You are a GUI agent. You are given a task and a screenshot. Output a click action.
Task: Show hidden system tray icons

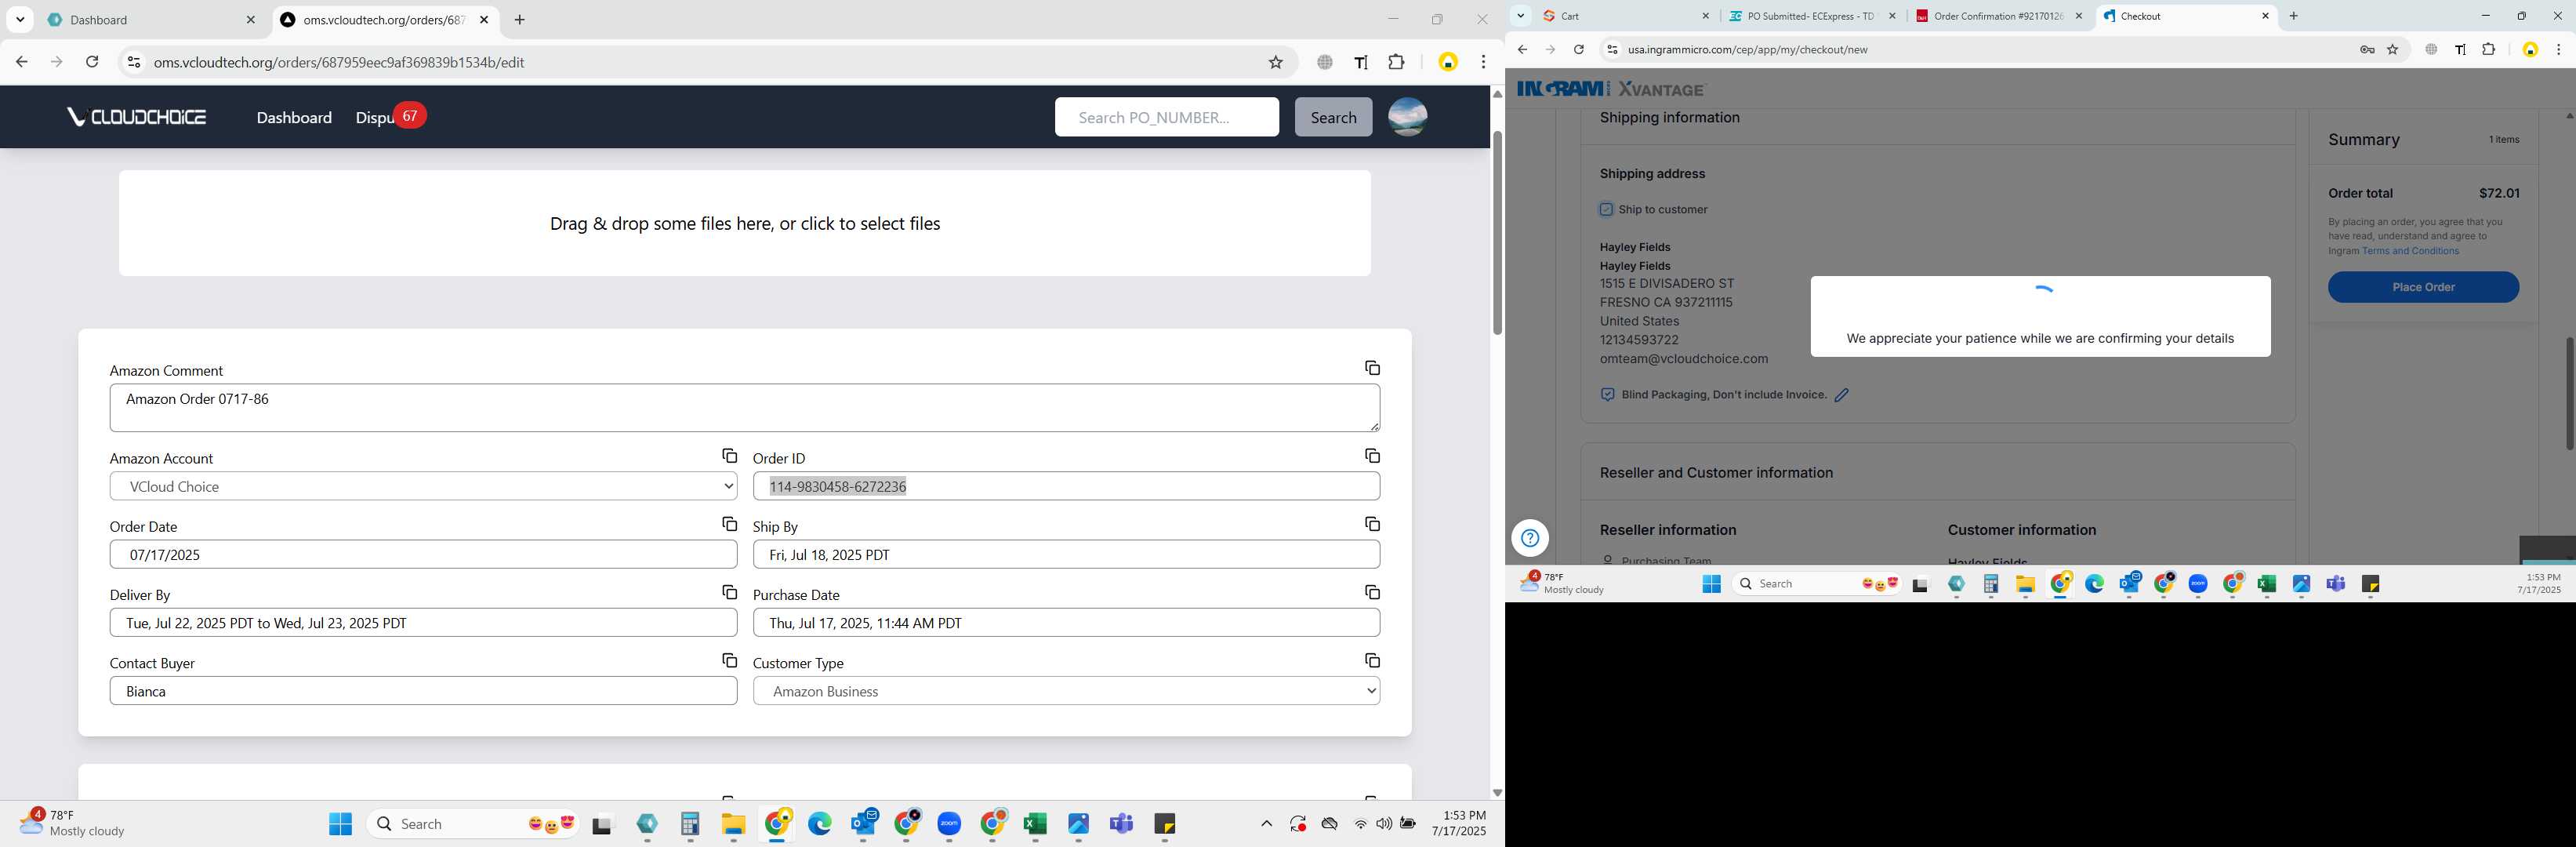(1266, 824)
